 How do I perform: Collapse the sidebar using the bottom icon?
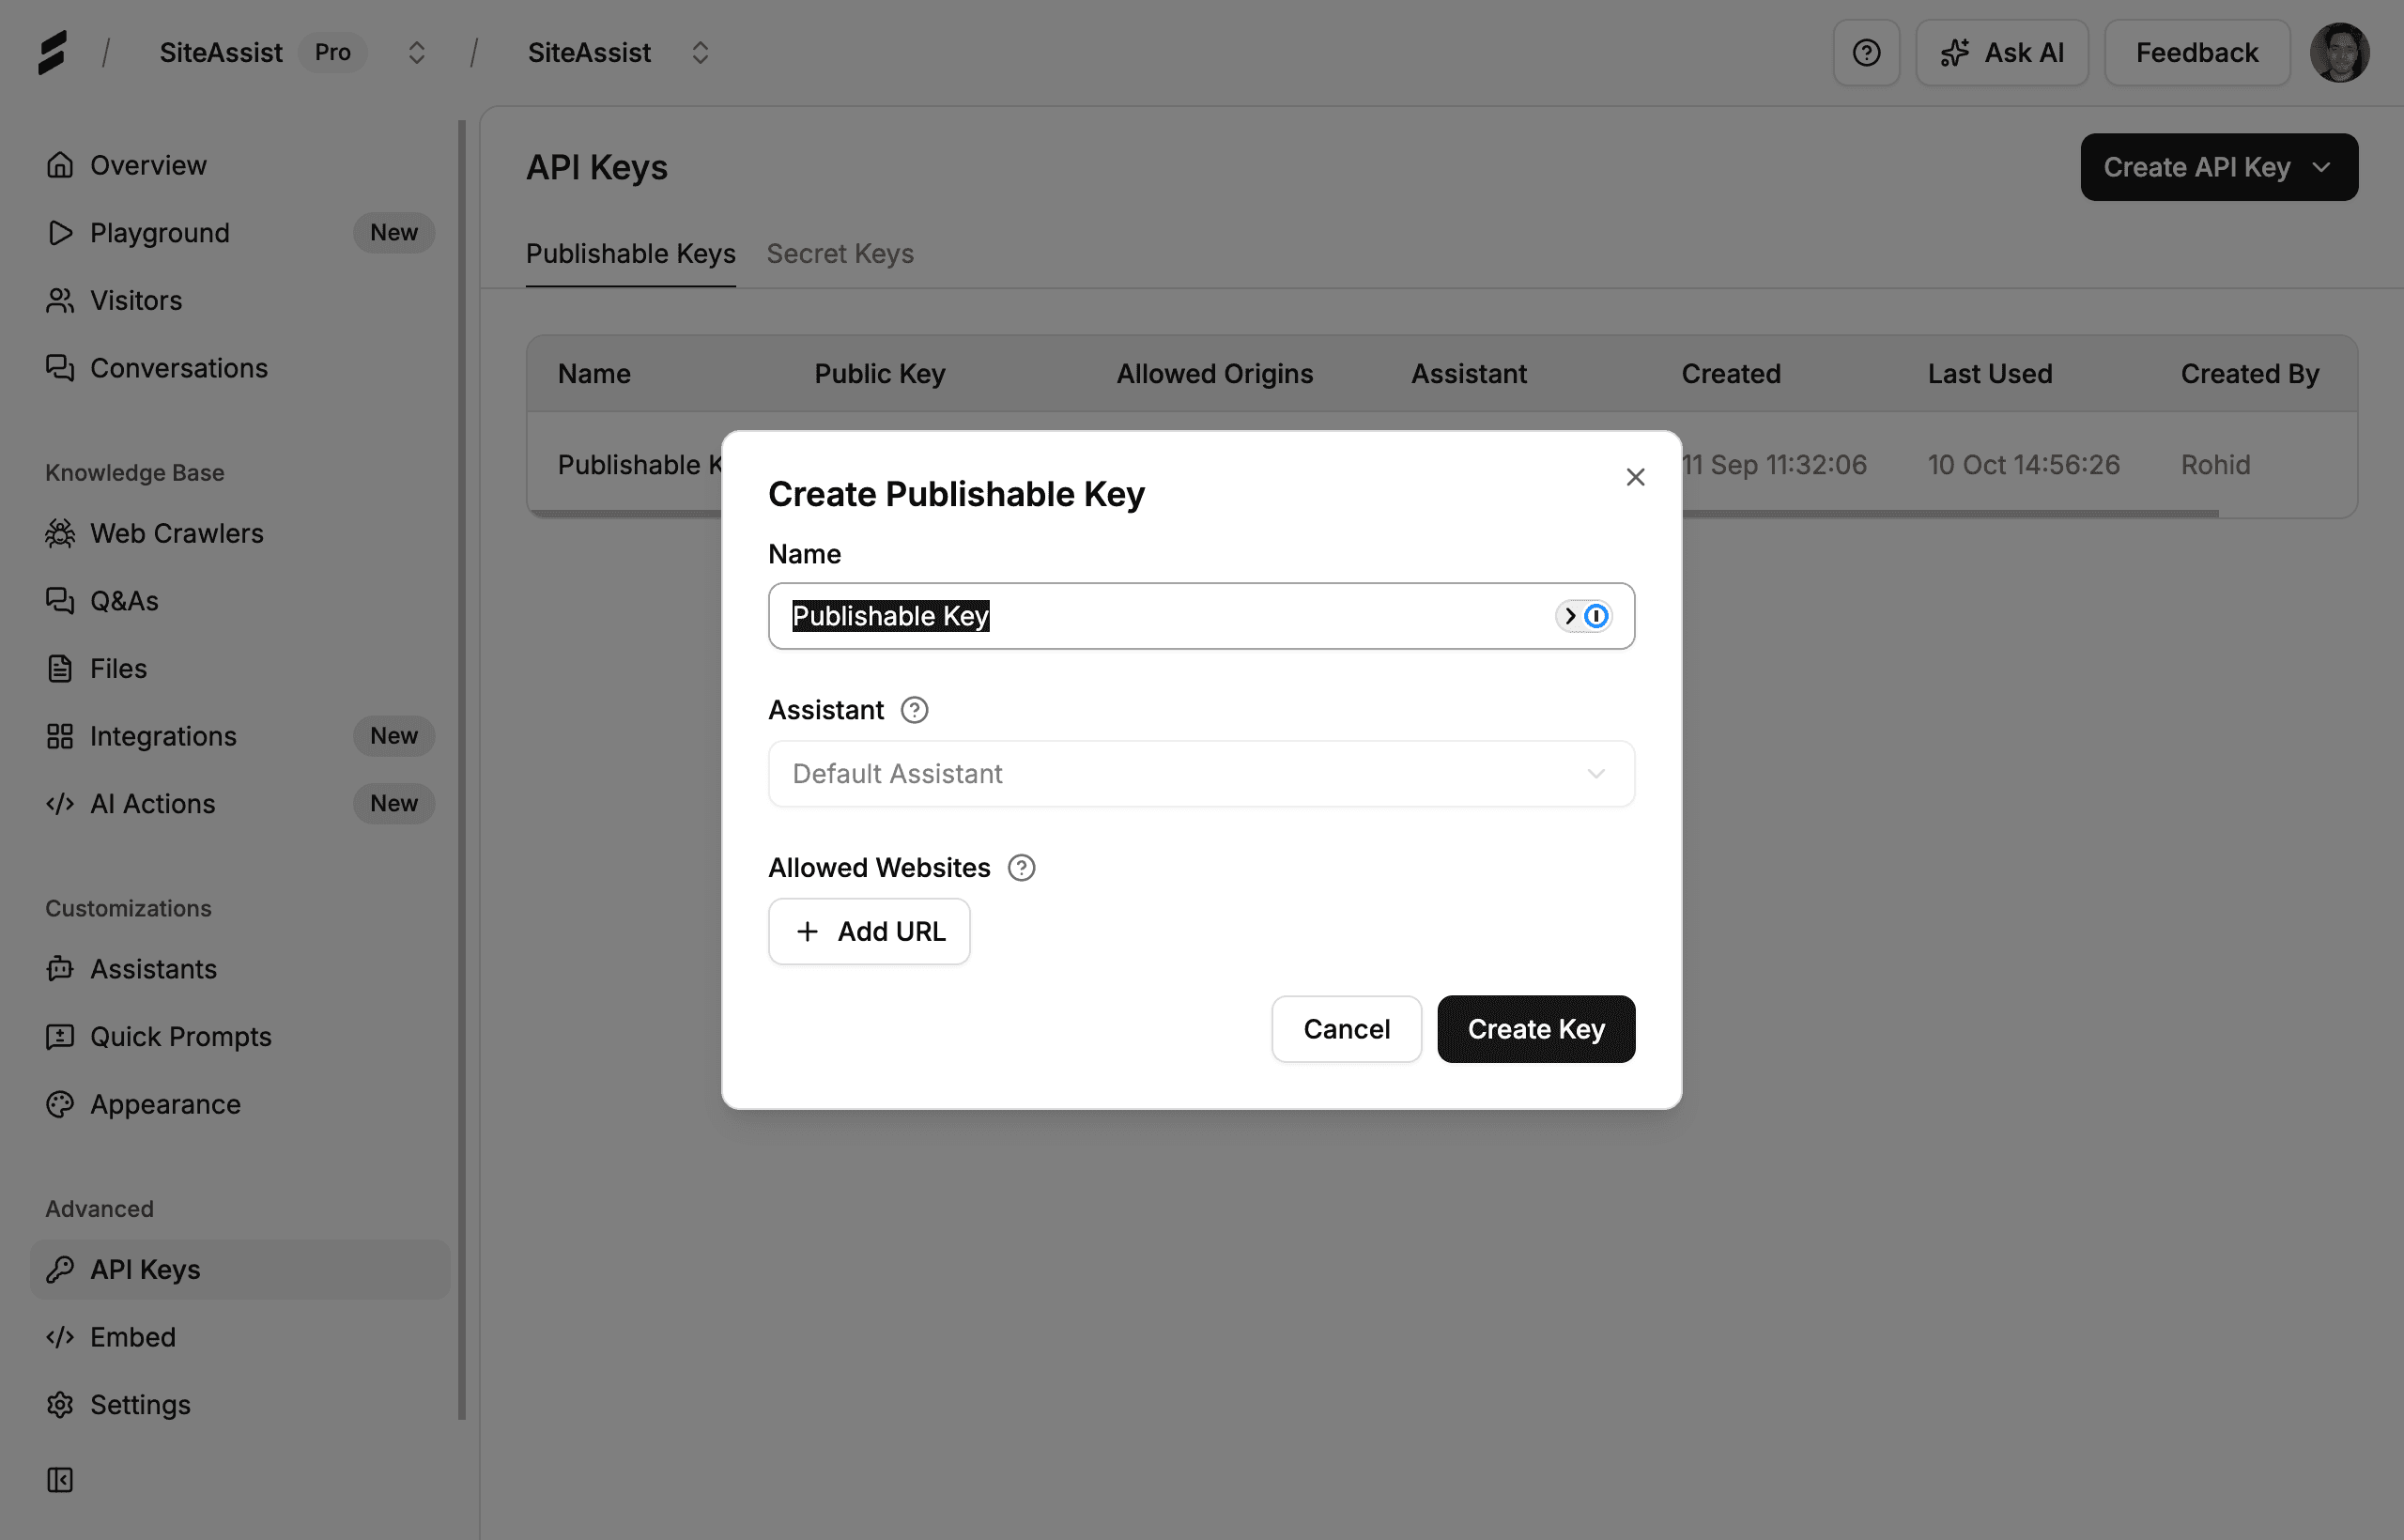59,1480
